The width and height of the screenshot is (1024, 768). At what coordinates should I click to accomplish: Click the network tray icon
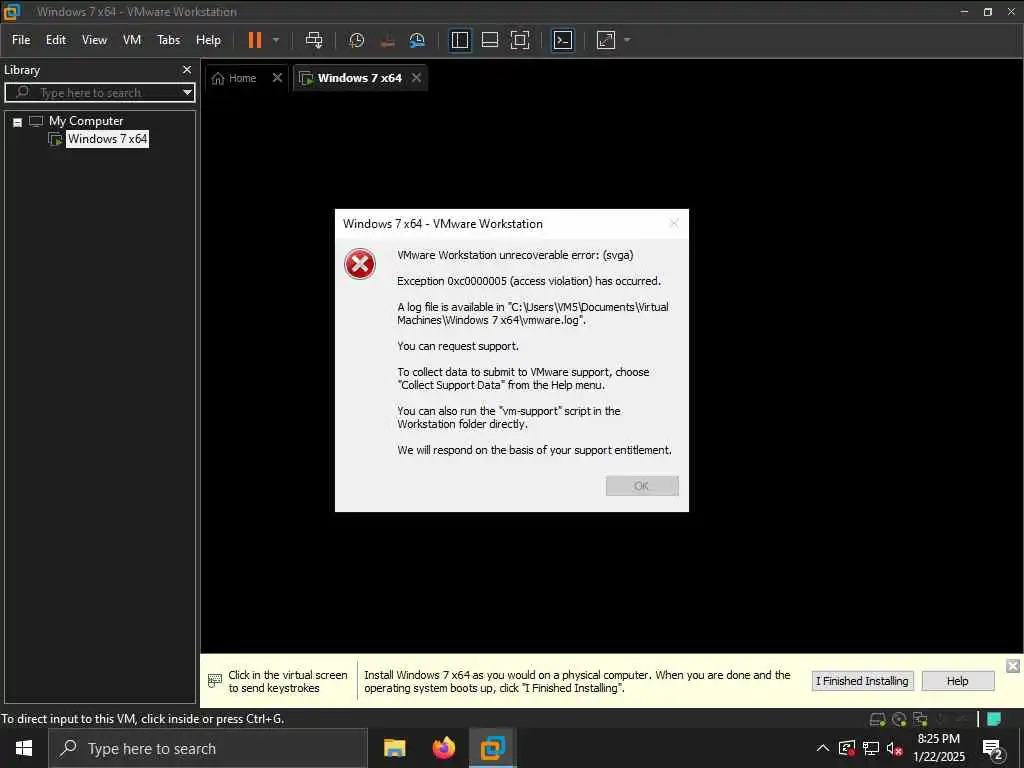pyautogui.click(x=871, y=748)
